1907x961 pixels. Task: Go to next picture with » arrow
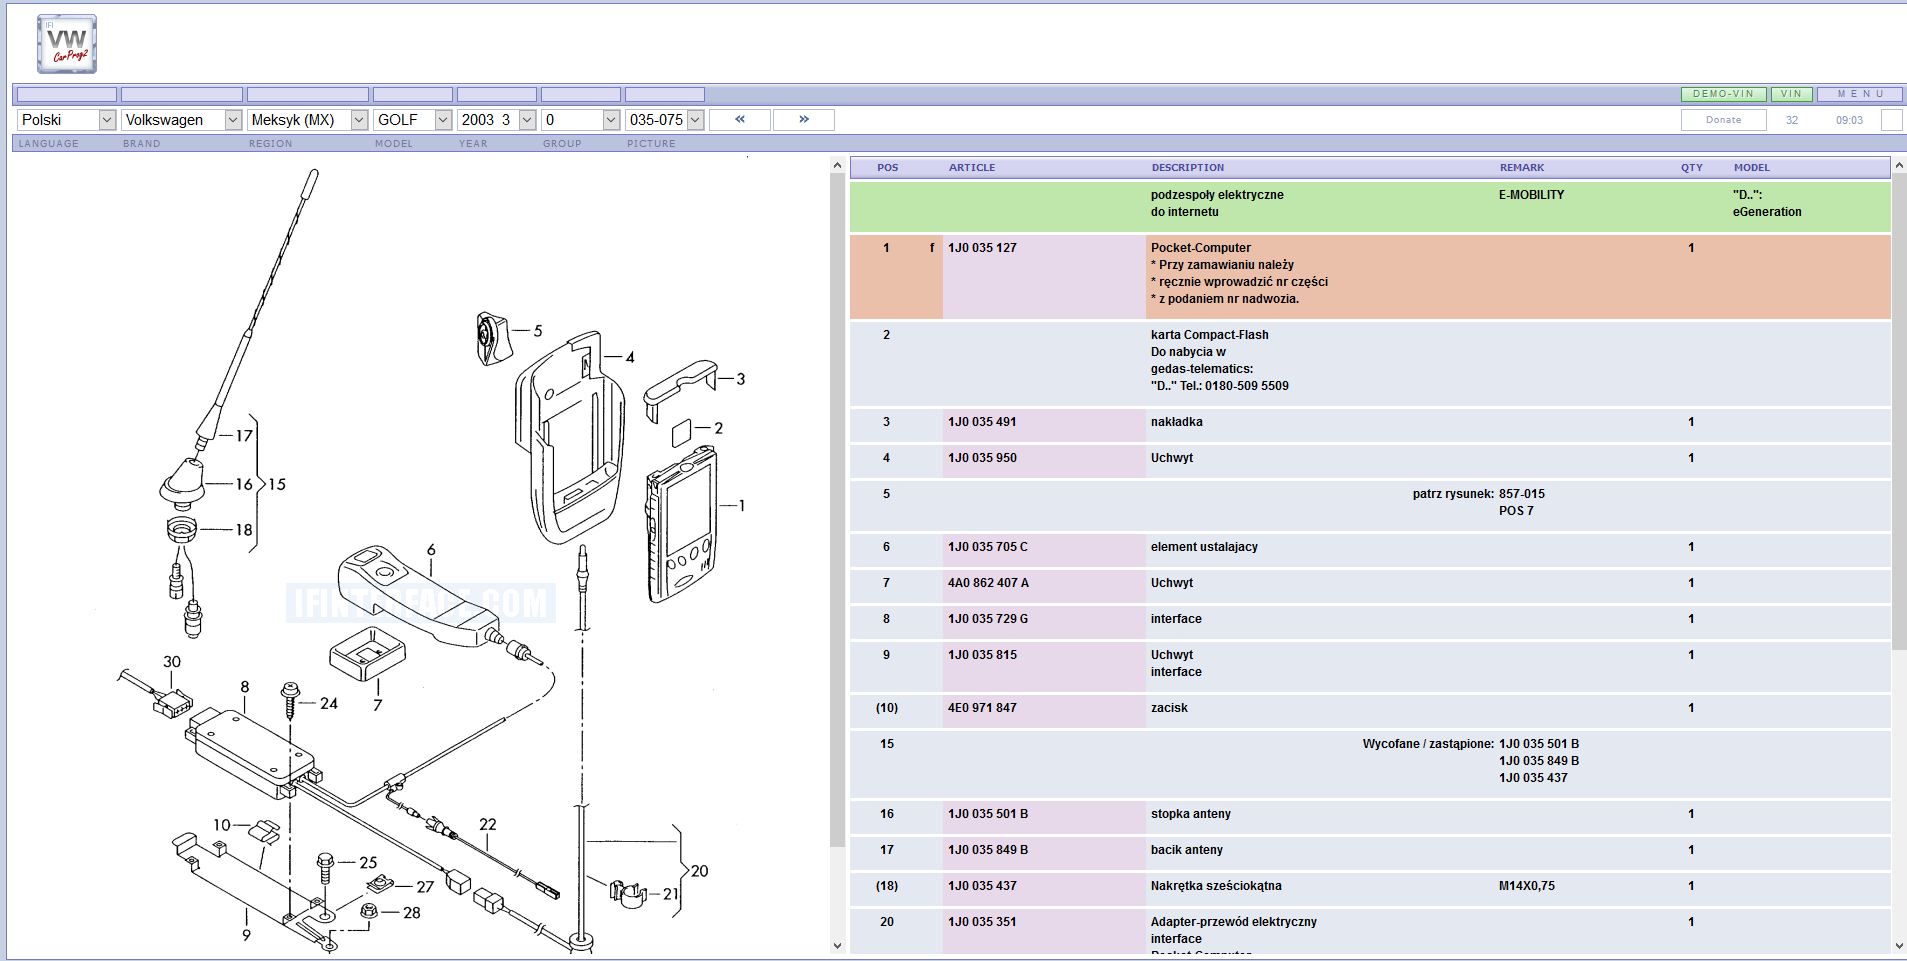pyautogui.click(x=804, y=120)
